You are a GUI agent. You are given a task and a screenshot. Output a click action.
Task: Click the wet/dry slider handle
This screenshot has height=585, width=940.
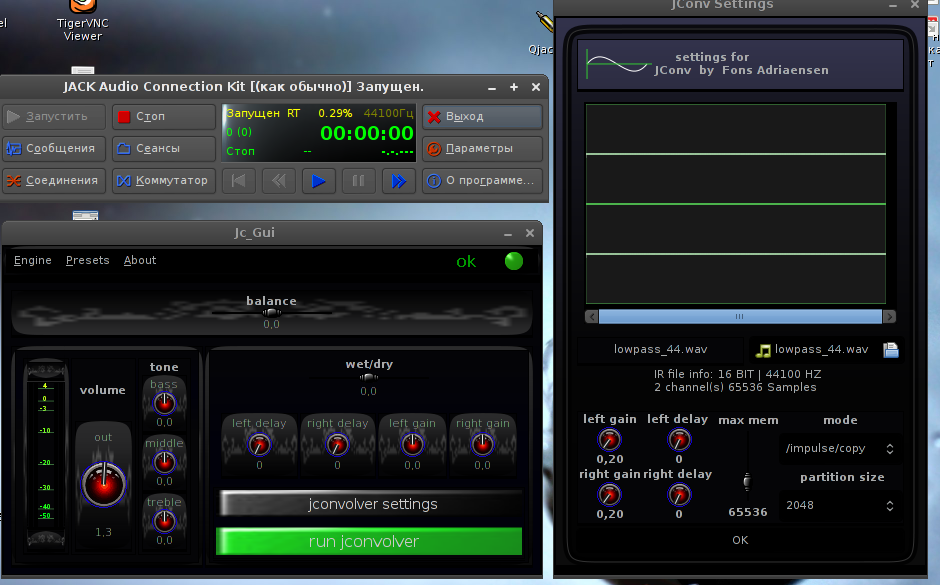point(368,377)
